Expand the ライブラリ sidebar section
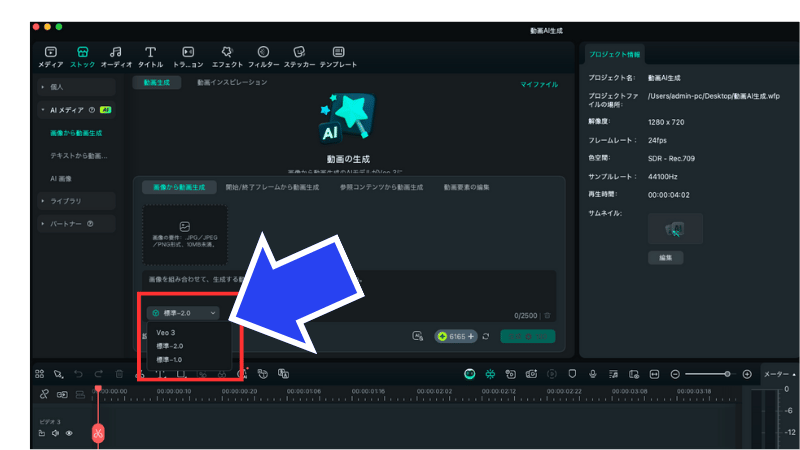The width and height of the screenshot is (800, 450). tap(75, 201)
